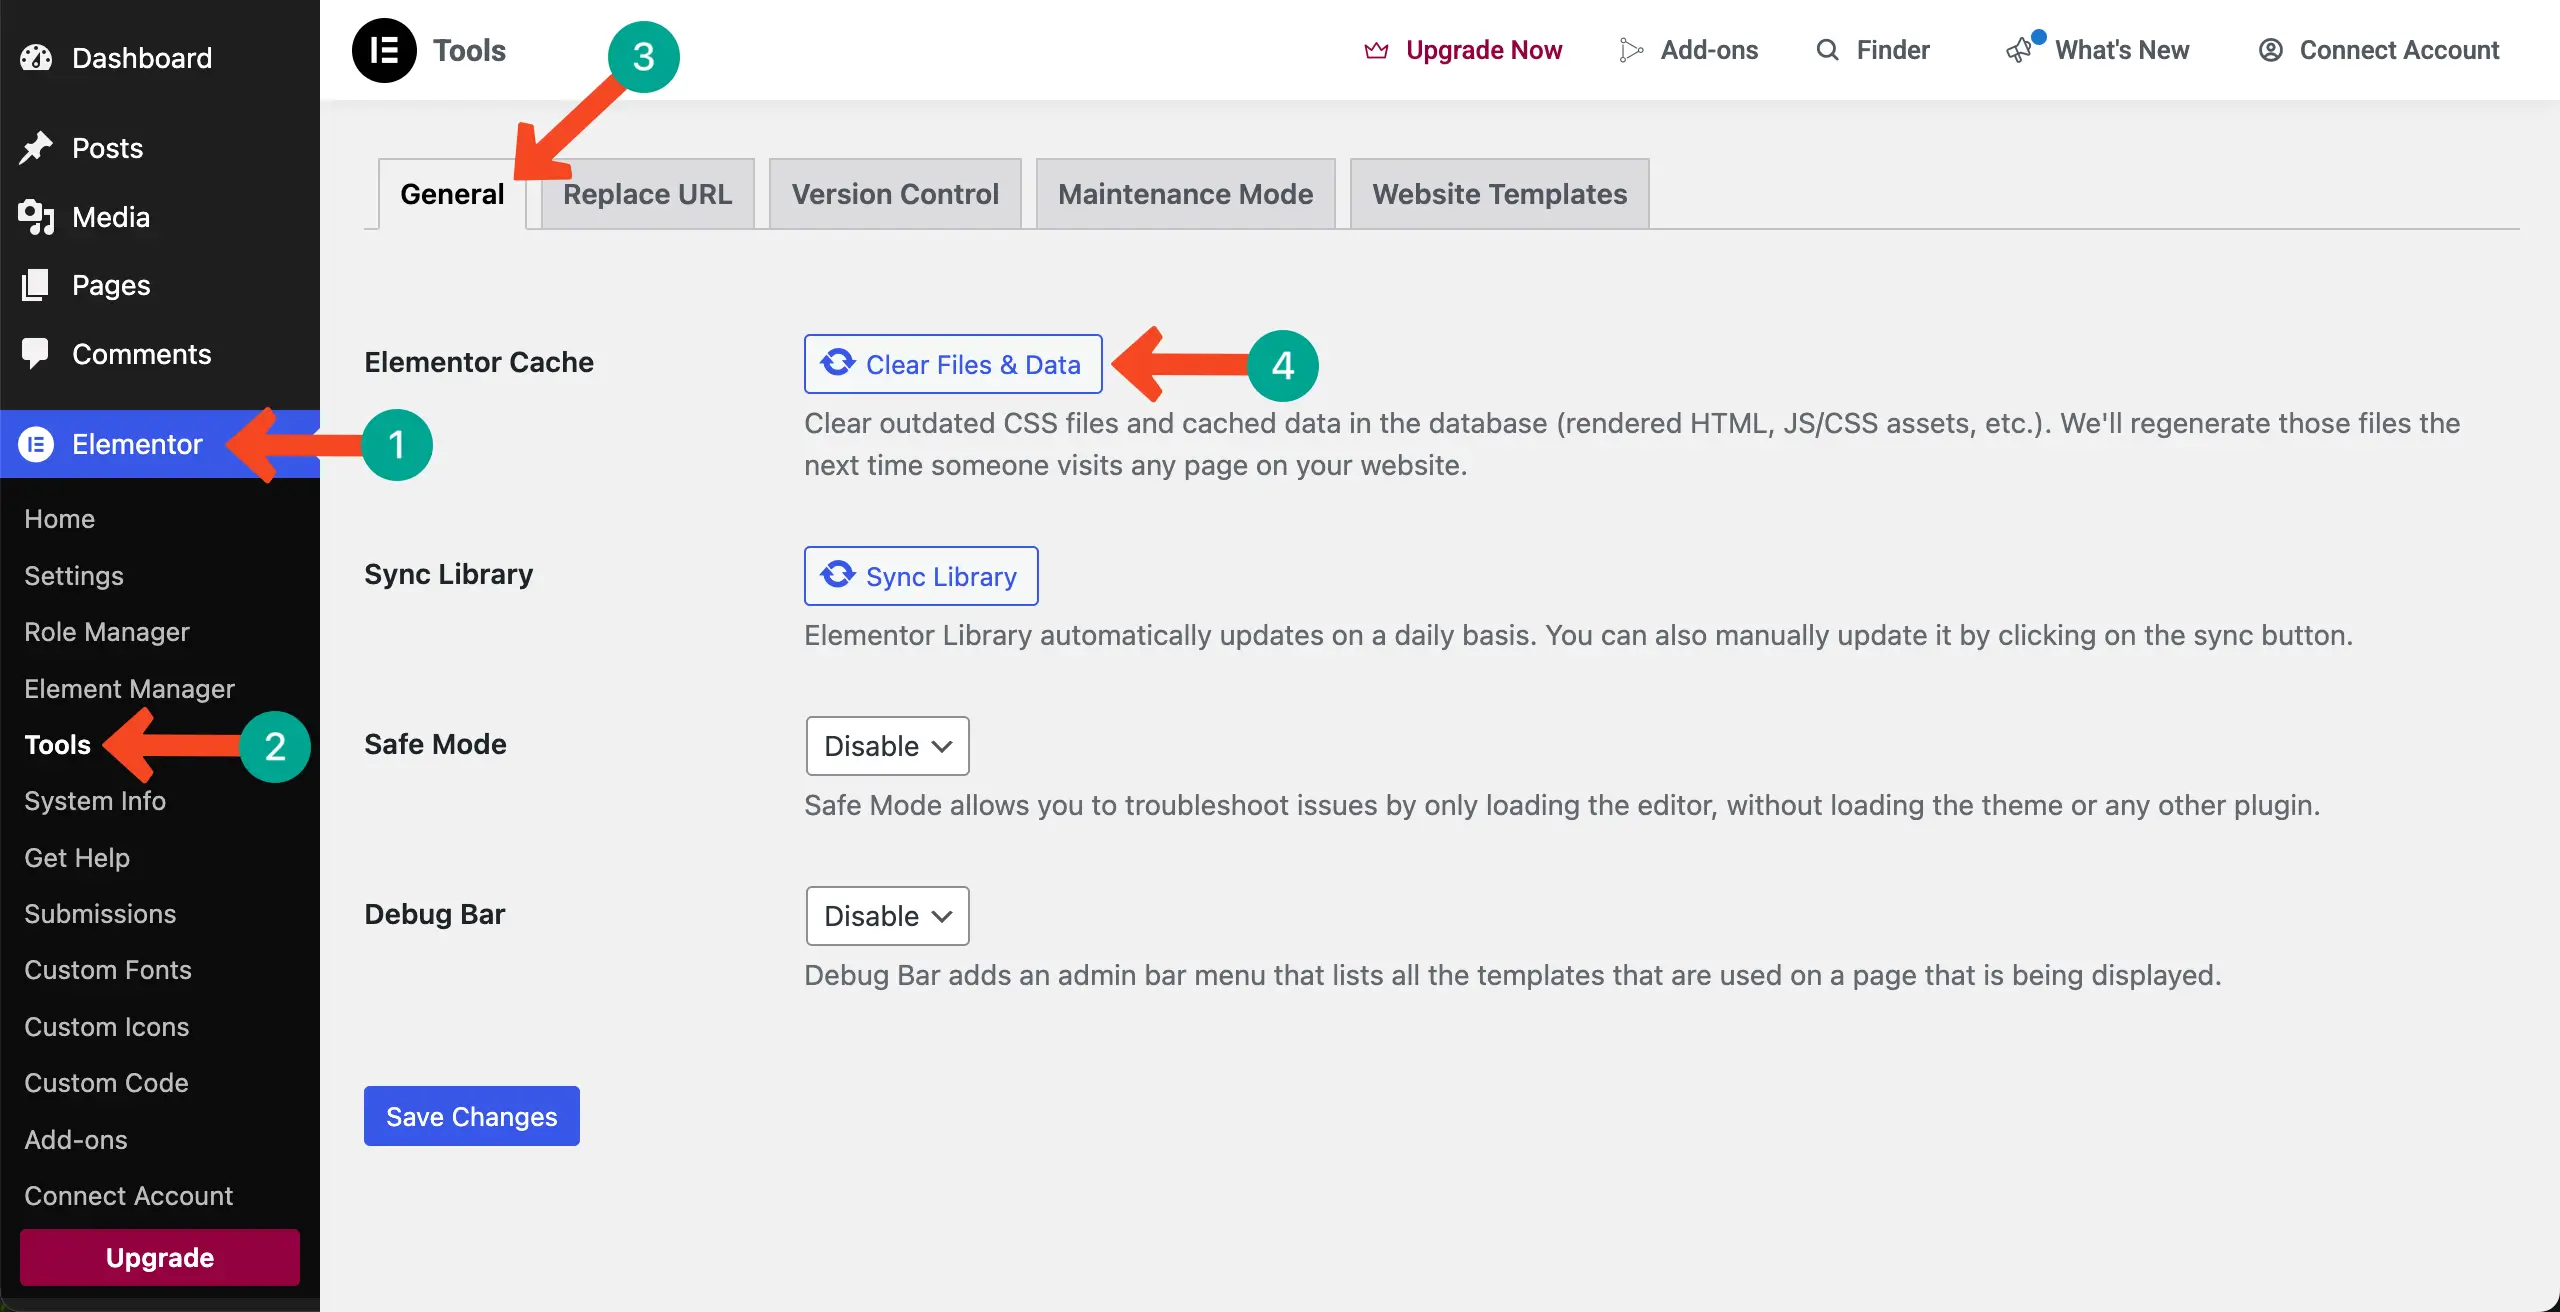
Task: Switch to the Replace URL tab
Action: pyautogui.click(x=646, y=193)
